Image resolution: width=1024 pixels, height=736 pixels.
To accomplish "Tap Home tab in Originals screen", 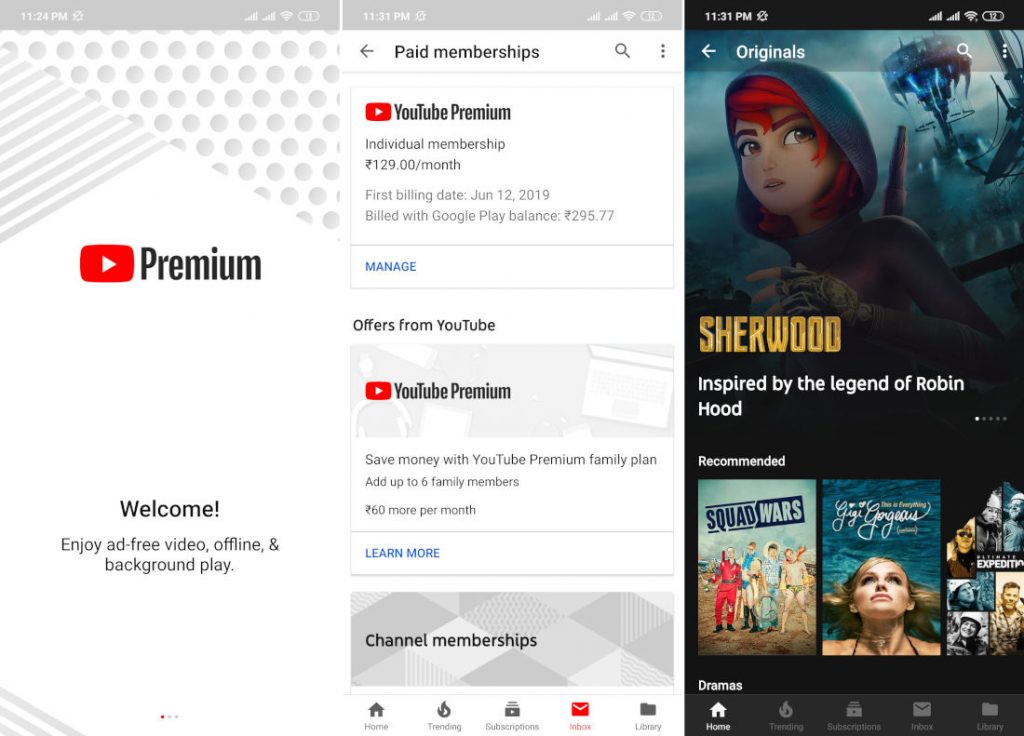I will 718,716.
